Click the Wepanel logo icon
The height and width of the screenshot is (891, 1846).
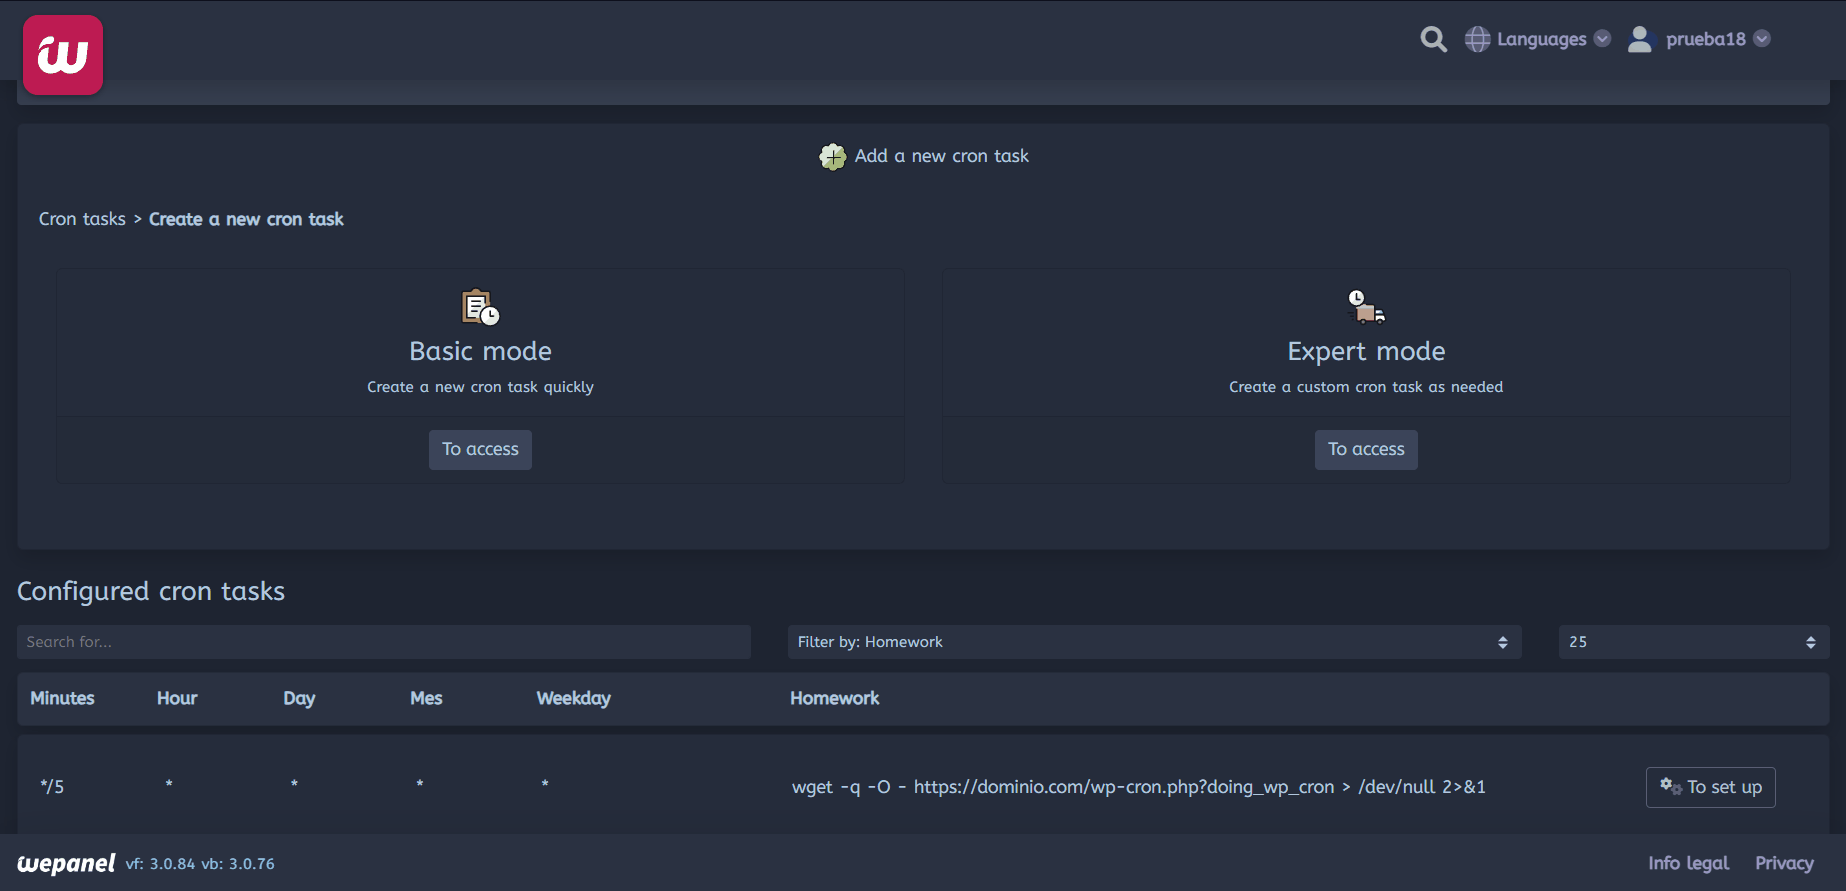[x=63, y=55]
